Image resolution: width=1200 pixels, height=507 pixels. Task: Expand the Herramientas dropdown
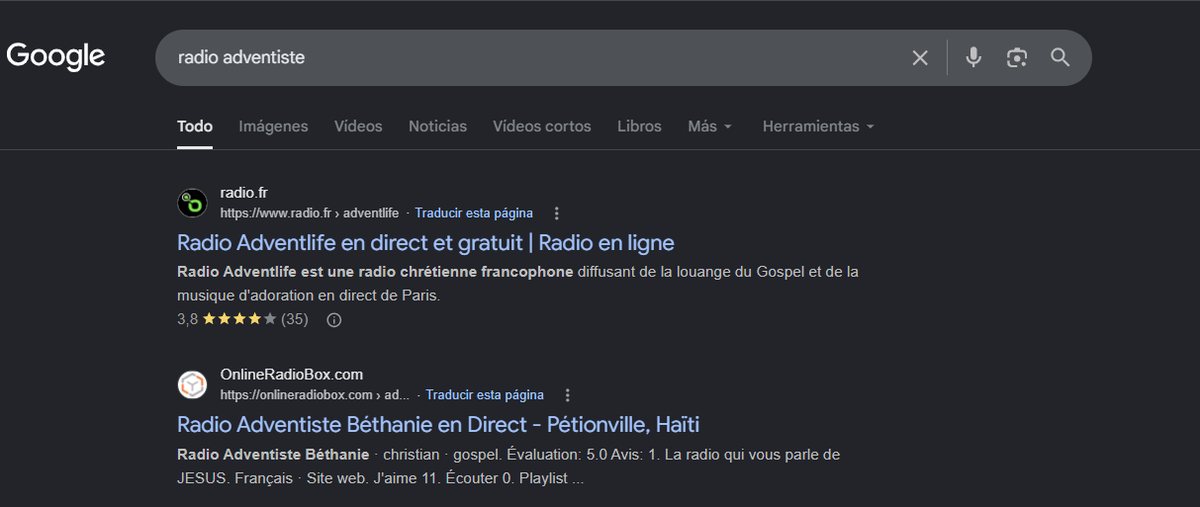click(x=818, y=127)
